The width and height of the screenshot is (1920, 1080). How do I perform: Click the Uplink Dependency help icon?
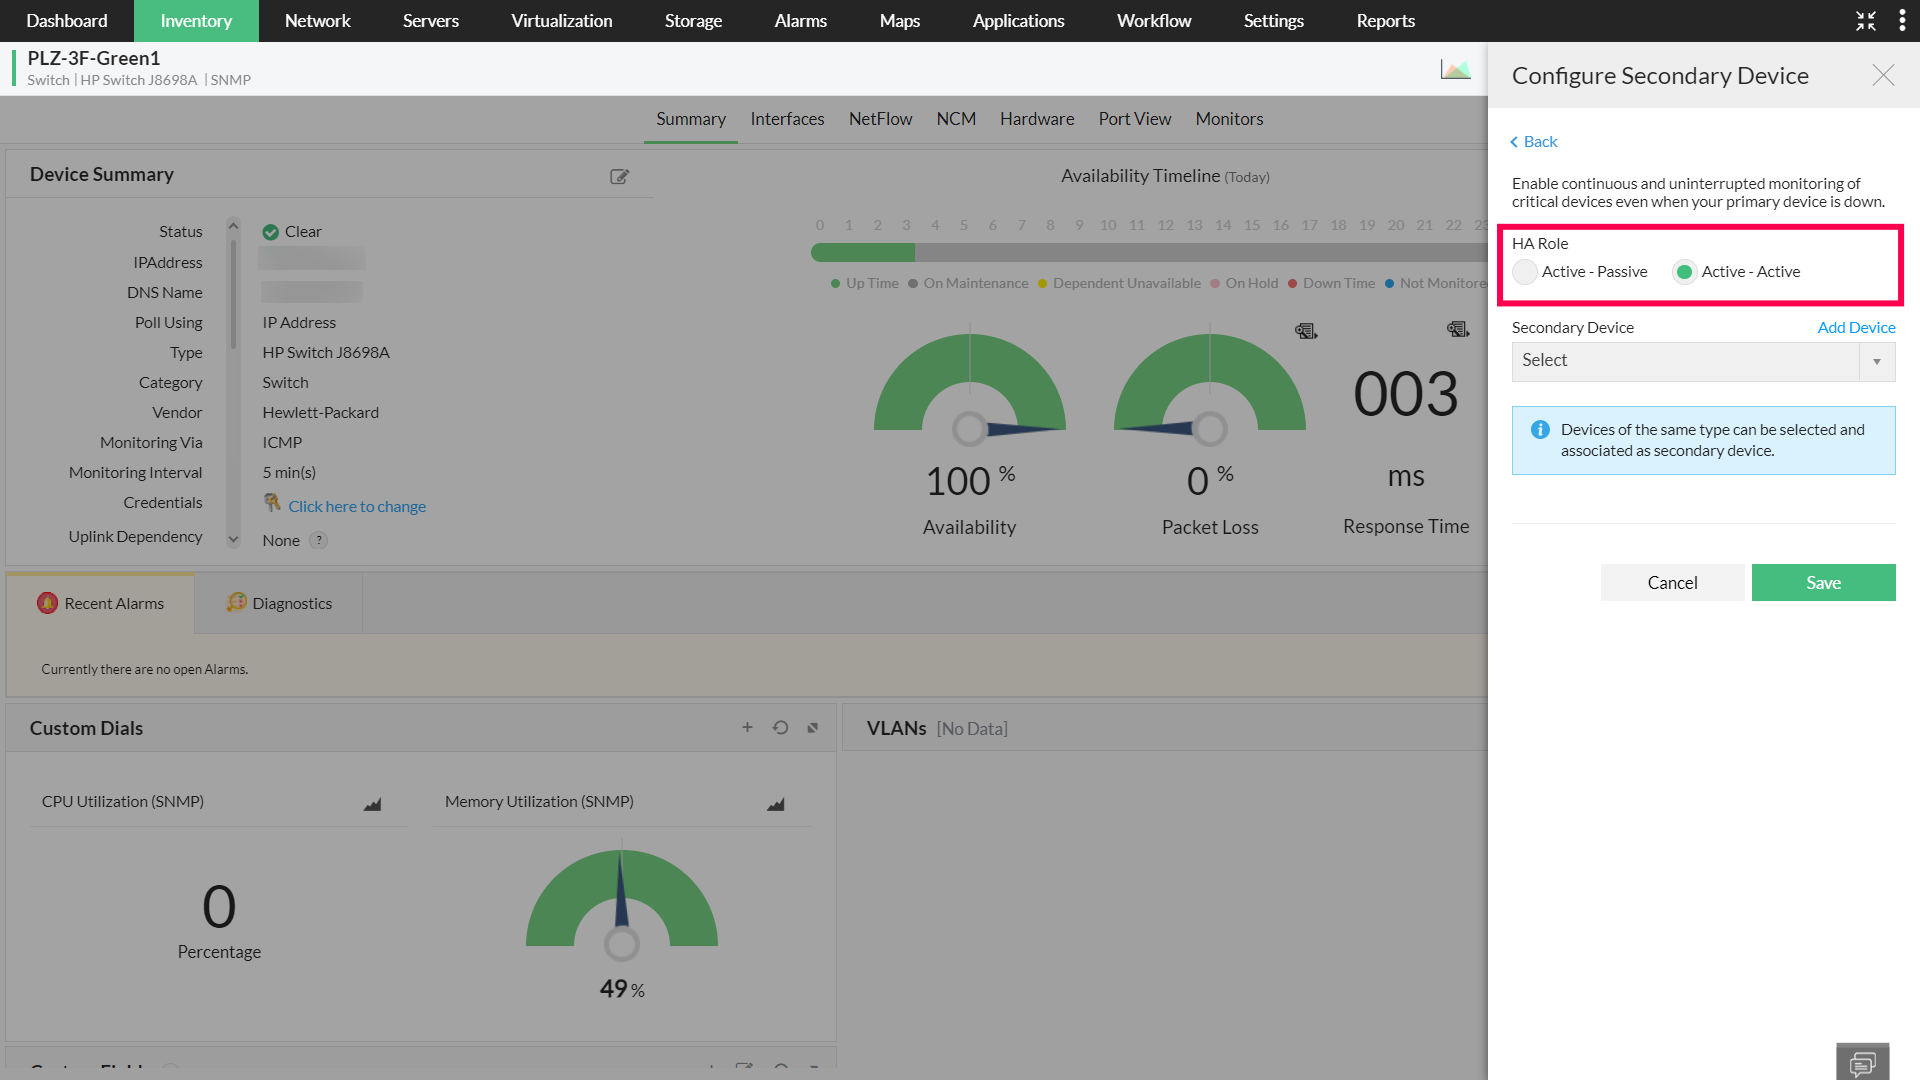(319, 540)
